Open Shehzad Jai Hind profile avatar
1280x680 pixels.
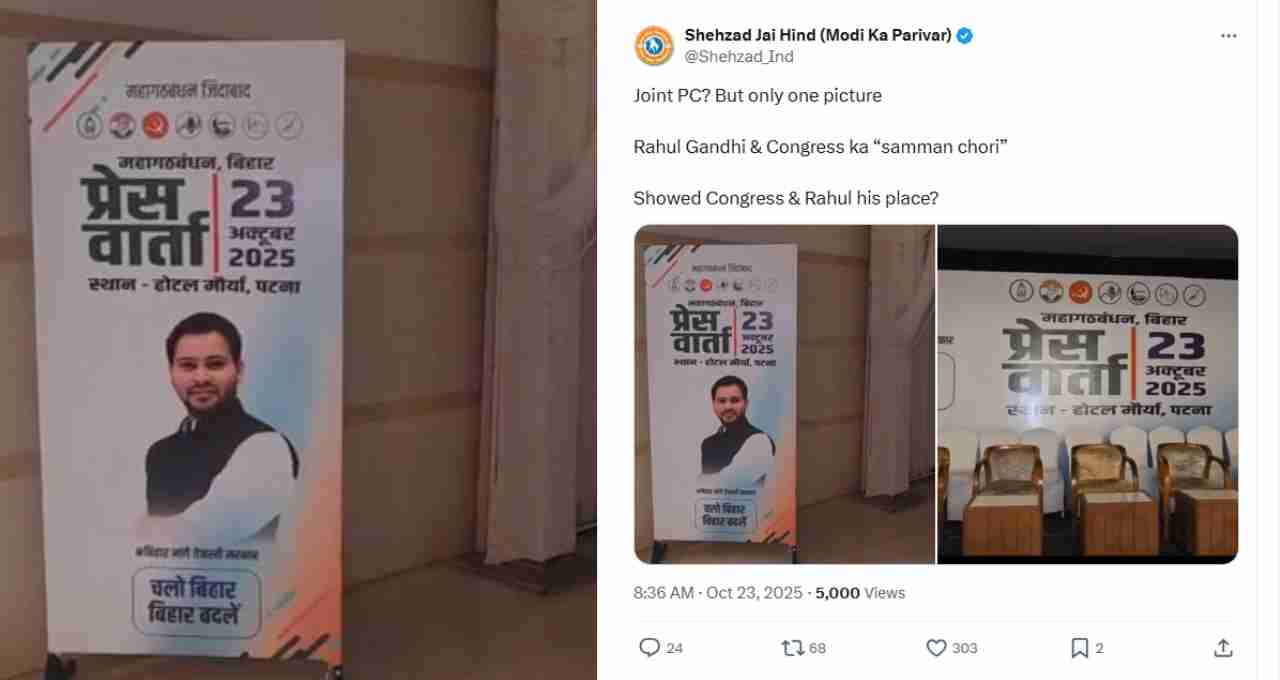click(x=654, y=46)
